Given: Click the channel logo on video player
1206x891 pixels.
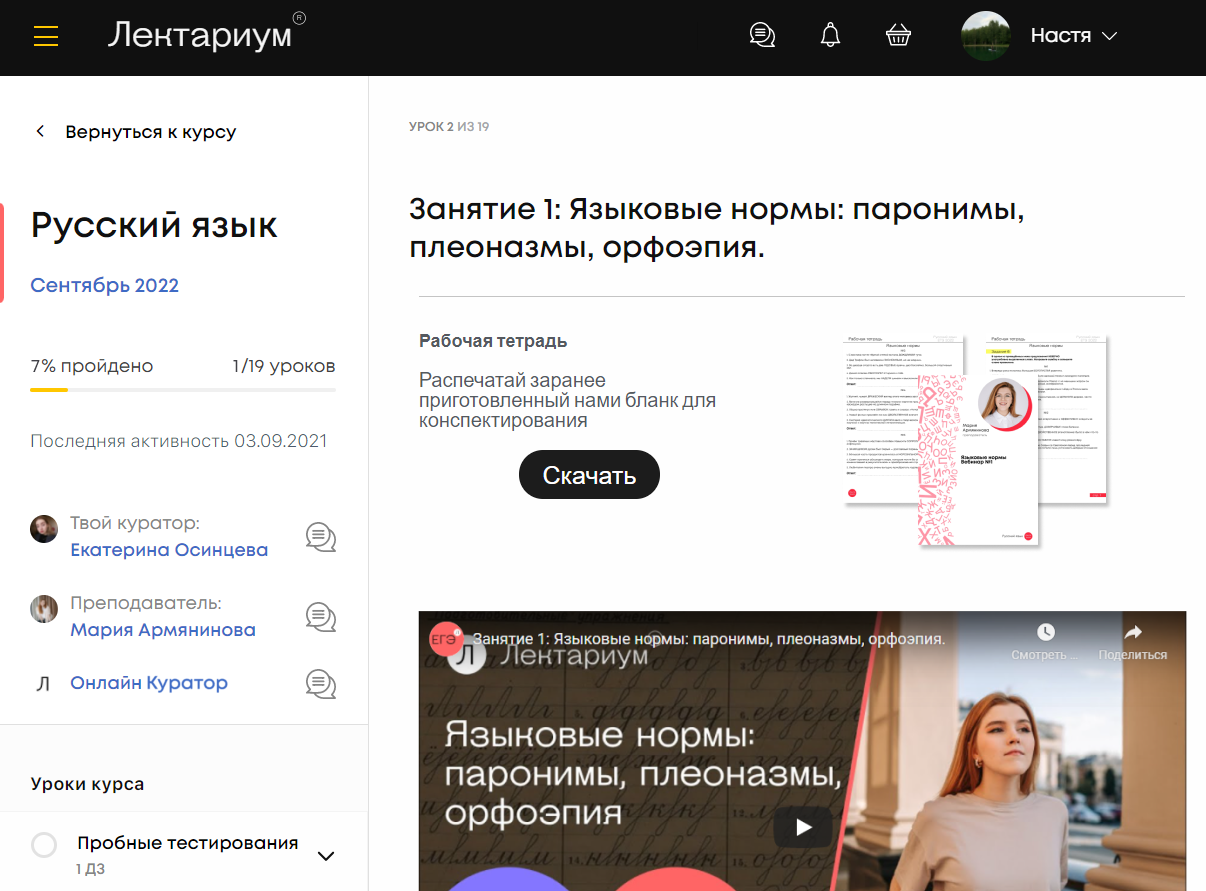Looking at the screenshot, I should 446,641.
